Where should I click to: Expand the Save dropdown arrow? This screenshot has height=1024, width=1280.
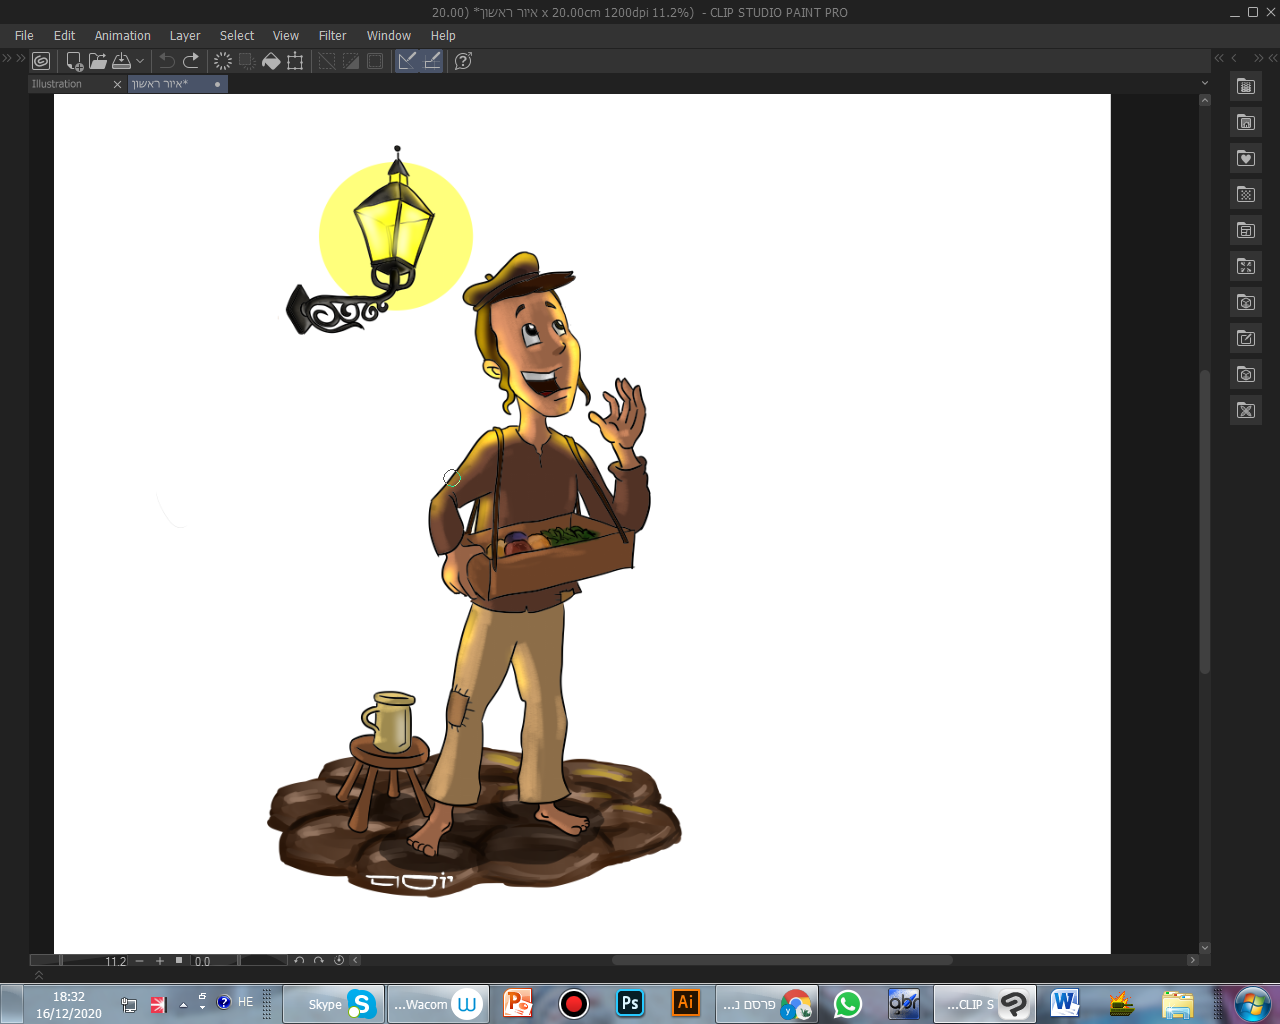click(140, 61)
